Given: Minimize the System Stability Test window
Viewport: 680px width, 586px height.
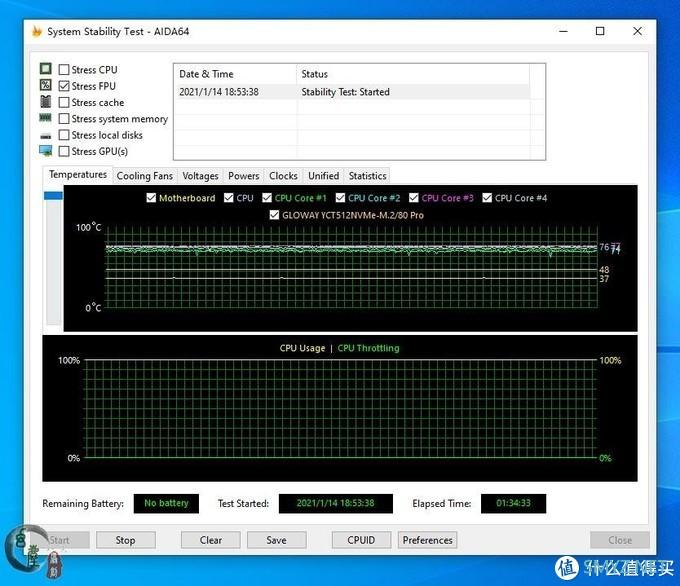Looking at the screenshot, I should 563,31.
